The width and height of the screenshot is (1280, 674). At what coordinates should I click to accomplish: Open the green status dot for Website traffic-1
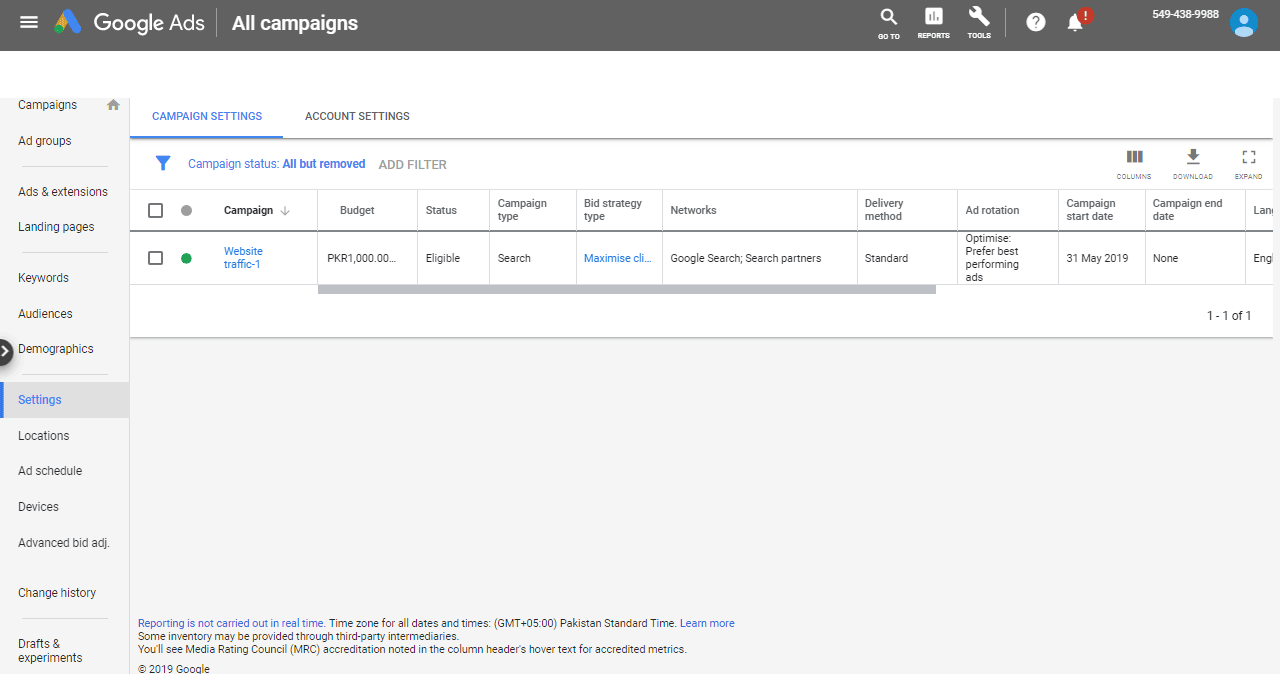[x=186, y=258]
